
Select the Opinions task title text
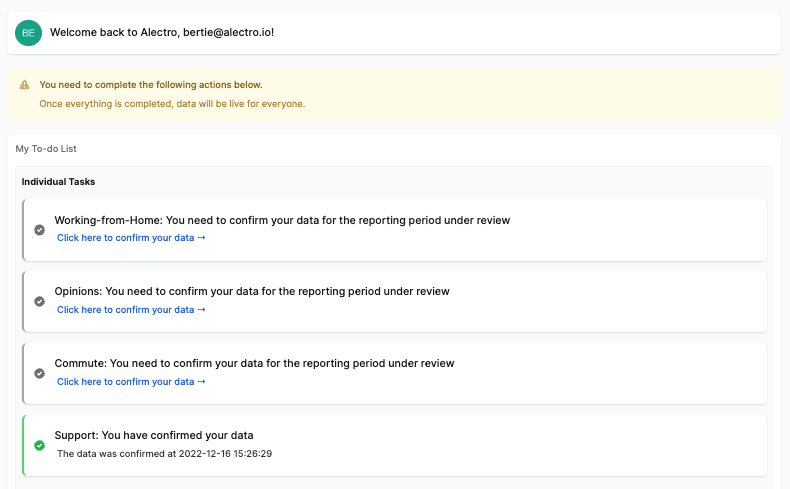click(252, 292)
